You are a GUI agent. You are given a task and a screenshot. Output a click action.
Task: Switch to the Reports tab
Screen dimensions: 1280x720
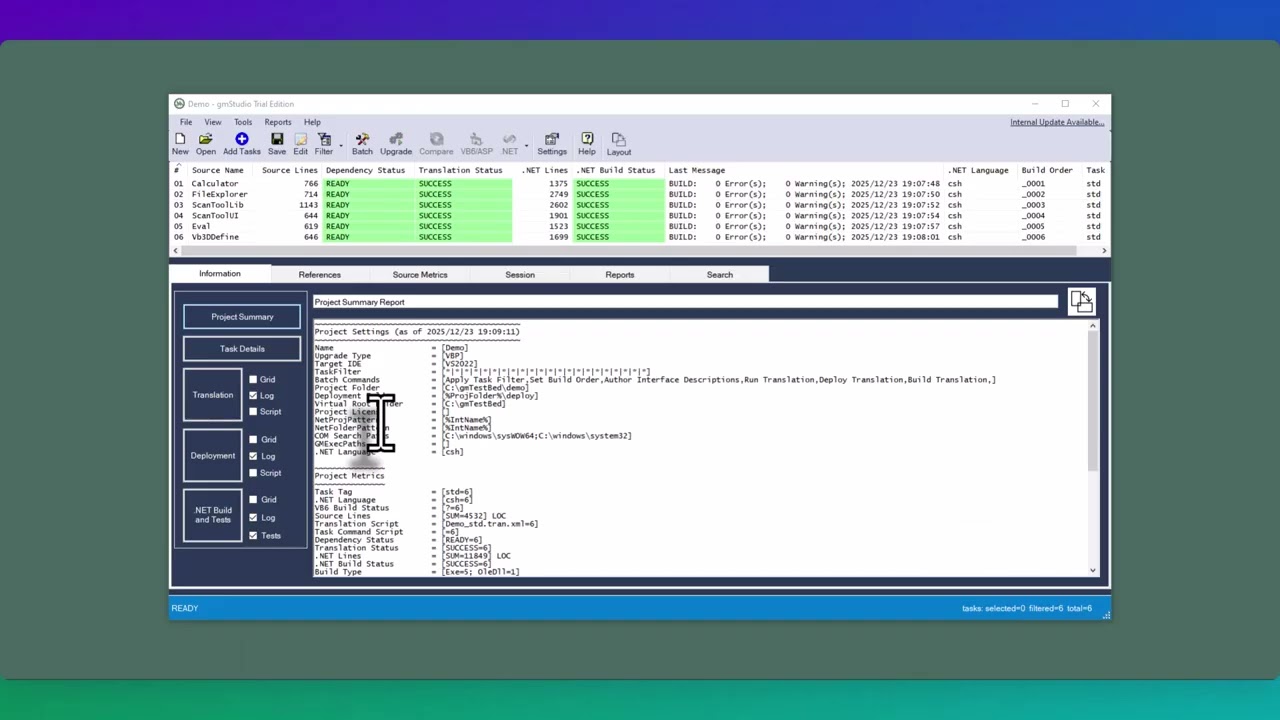(620, 274)
